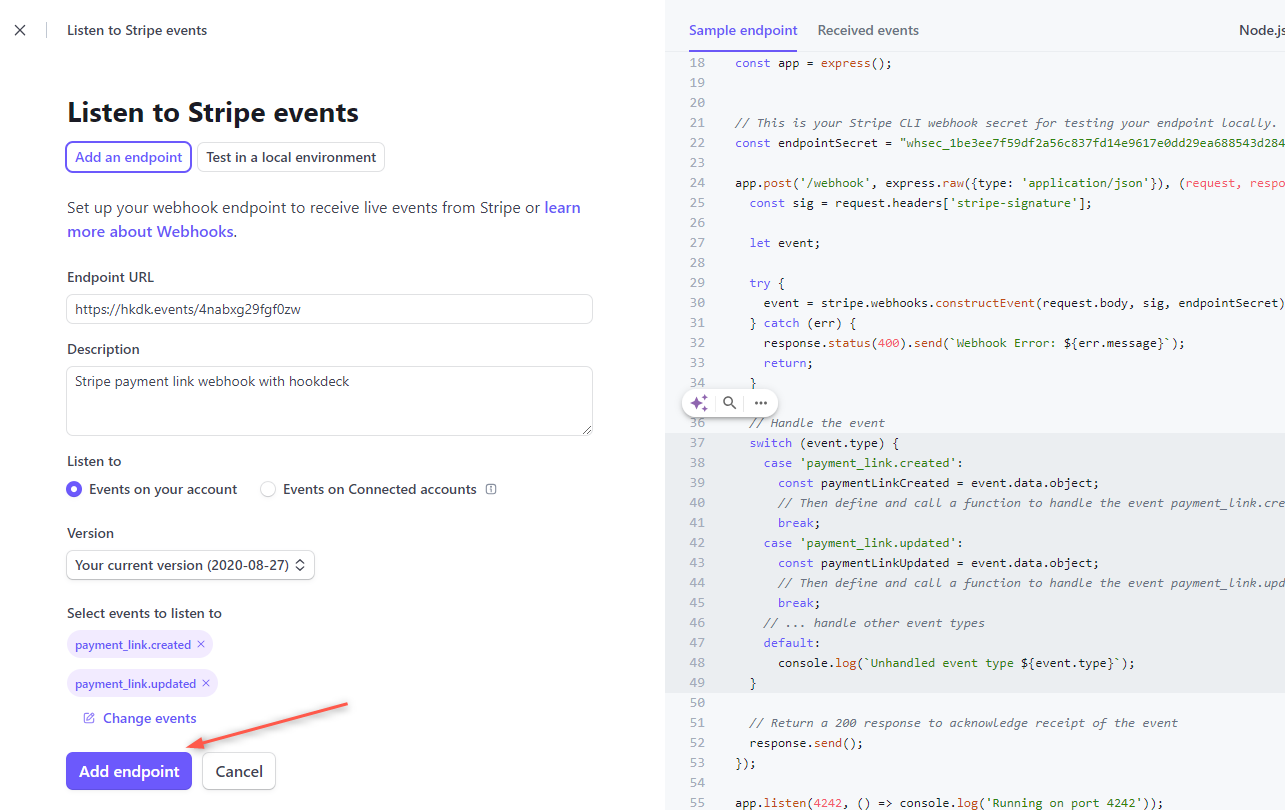Switch to Test in a local environment mode
Image resolution: width=1285 pixels, height=810 pixels.
pyautogui.click(x=290, y=157)
